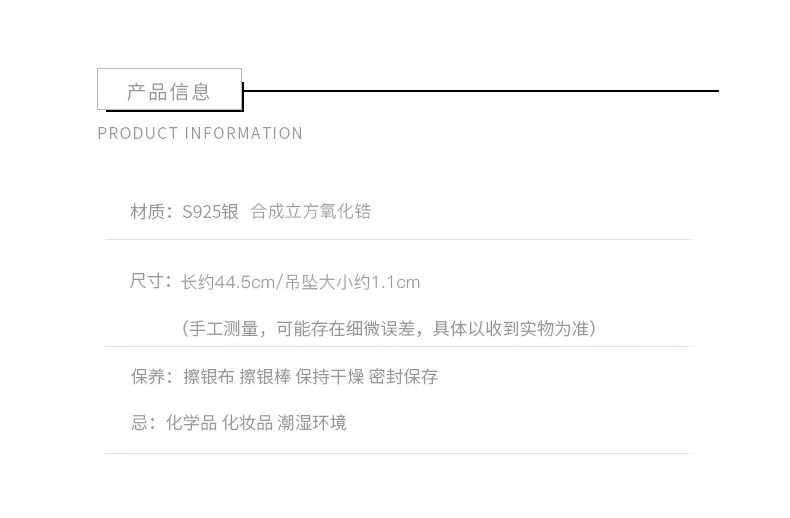Click the 密封保存 text

point(403,377)
